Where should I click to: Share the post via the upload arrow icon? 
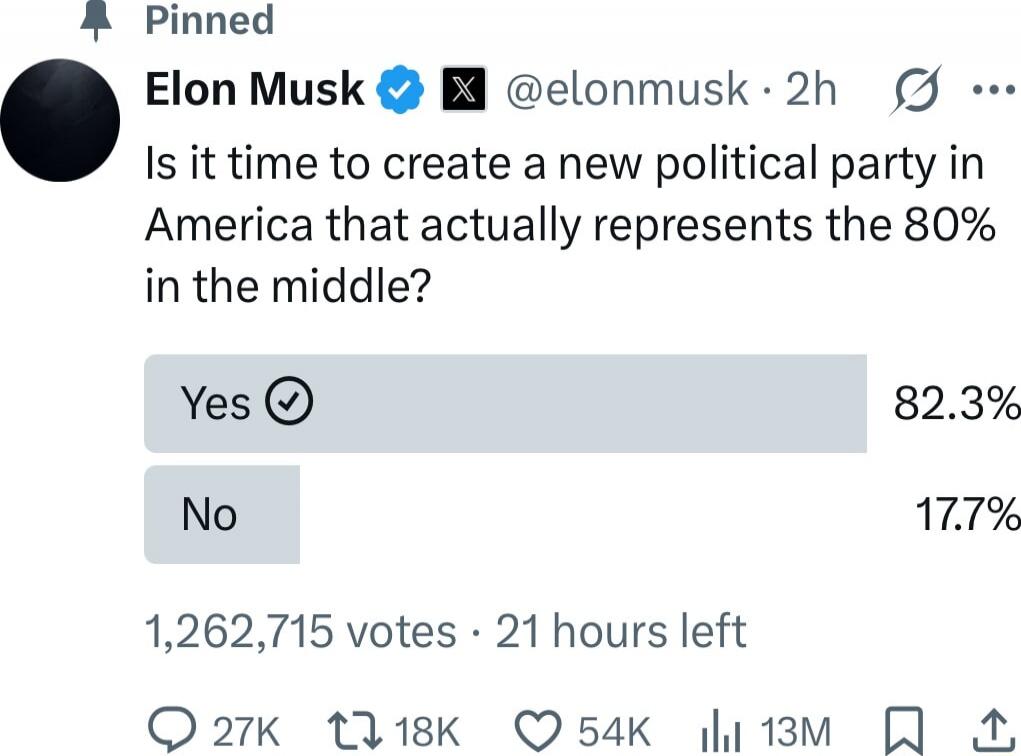tap(993, 729)
